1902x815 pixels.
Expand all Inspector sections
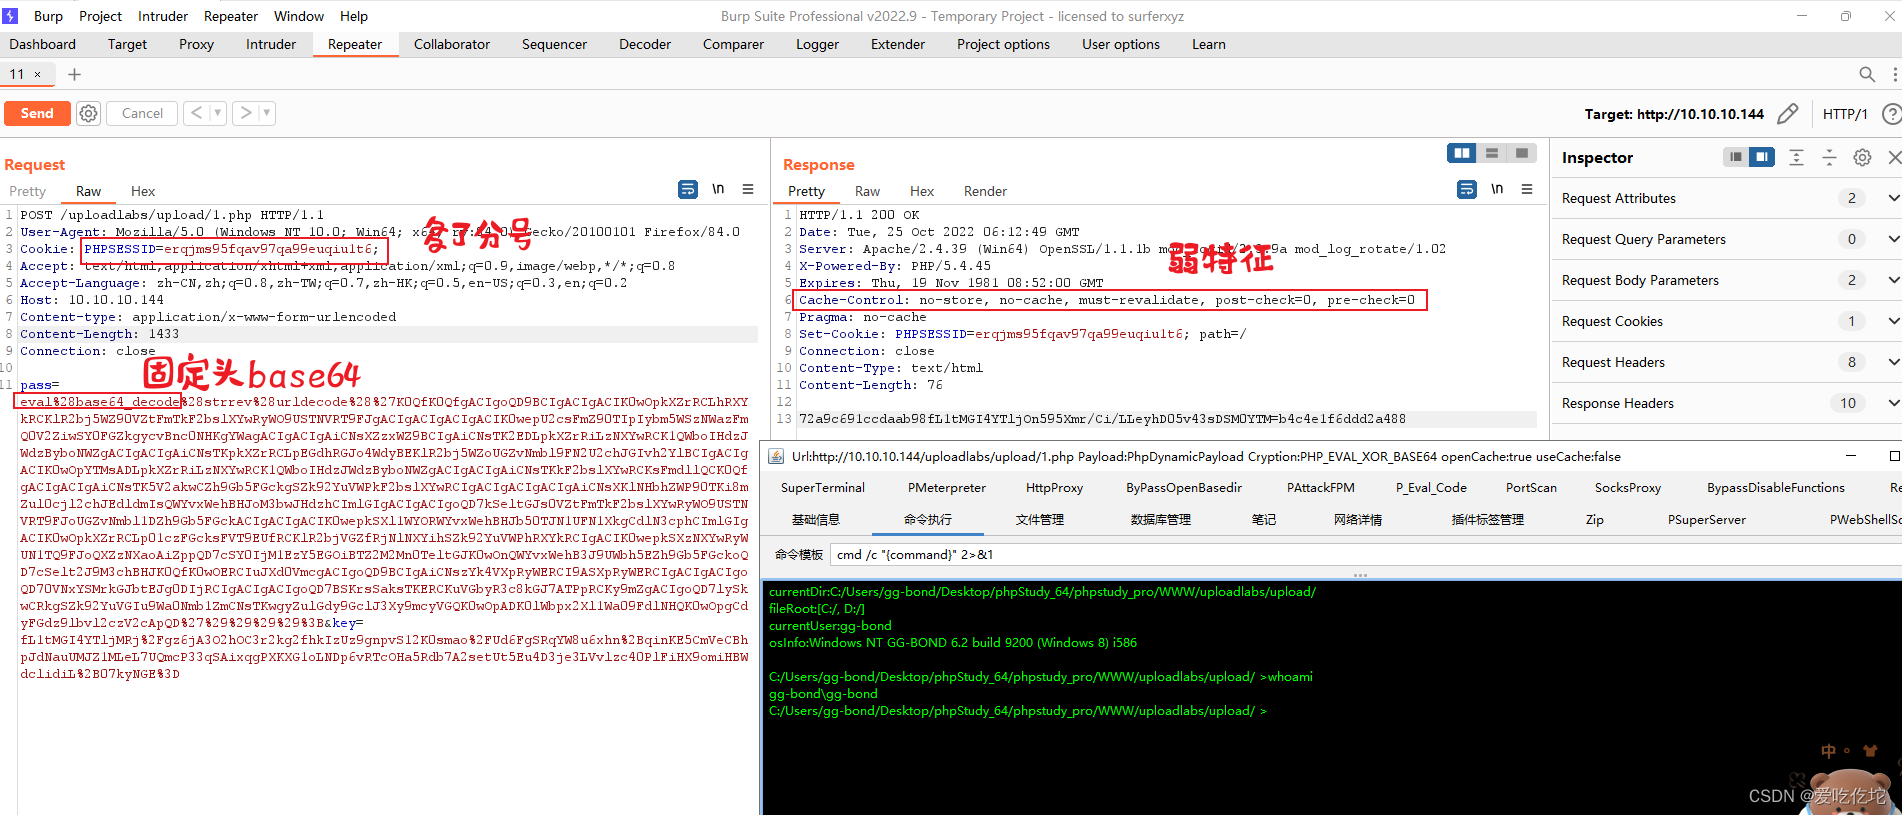(1796, 157)
